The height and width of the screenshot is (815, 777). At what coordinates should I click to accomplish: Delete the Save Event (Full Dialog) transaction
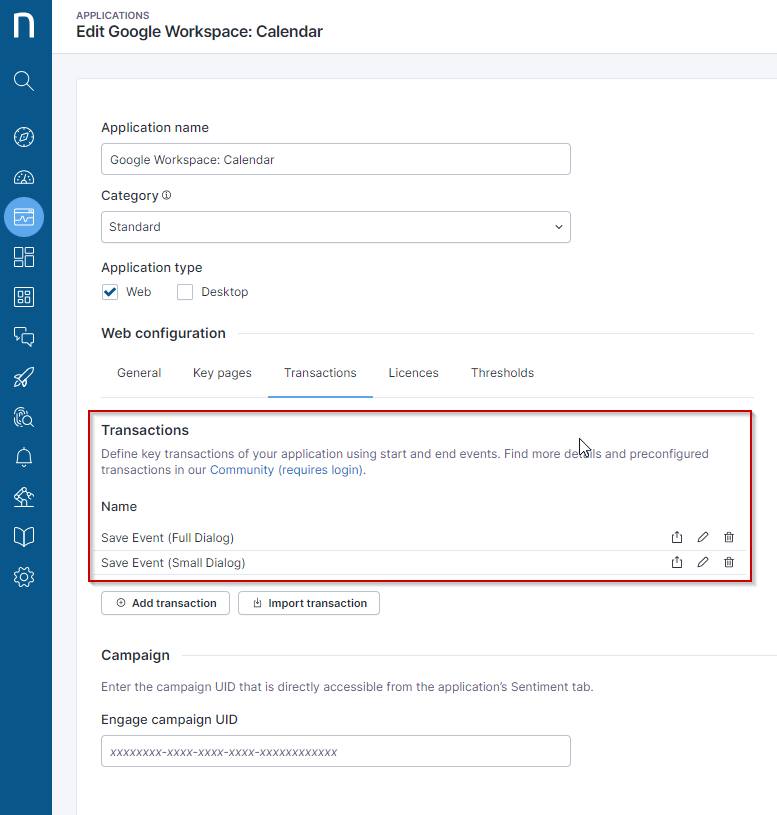click(x=729, y=537)
